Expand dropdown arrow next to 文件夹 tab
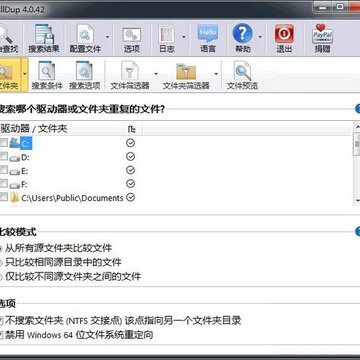The width and height of the screenshot is (360, 360). tap(25, 74)
